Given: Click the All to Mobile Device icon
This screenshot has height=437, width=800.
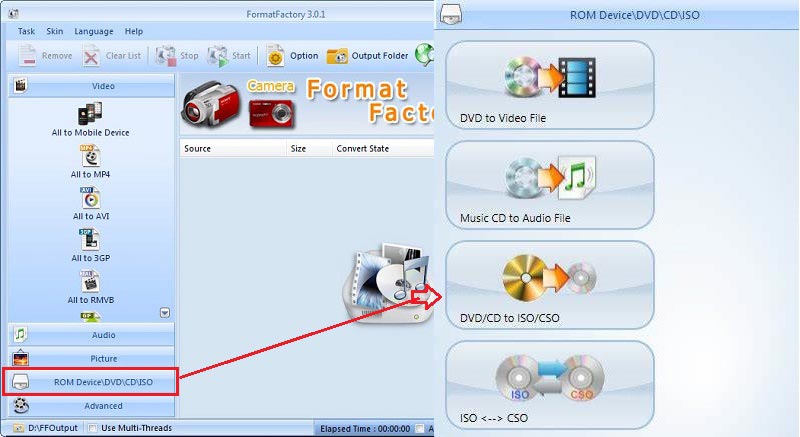Looking at the screenshot, I should 91,113.
